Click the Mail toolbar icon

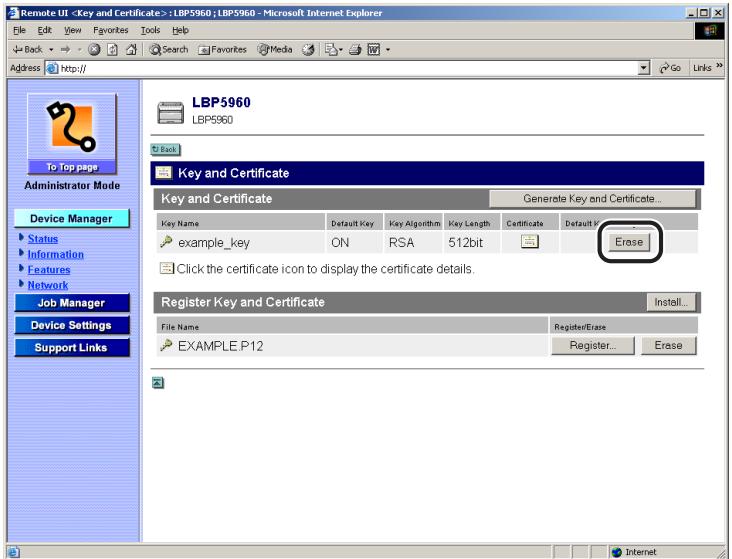point(333,50)
